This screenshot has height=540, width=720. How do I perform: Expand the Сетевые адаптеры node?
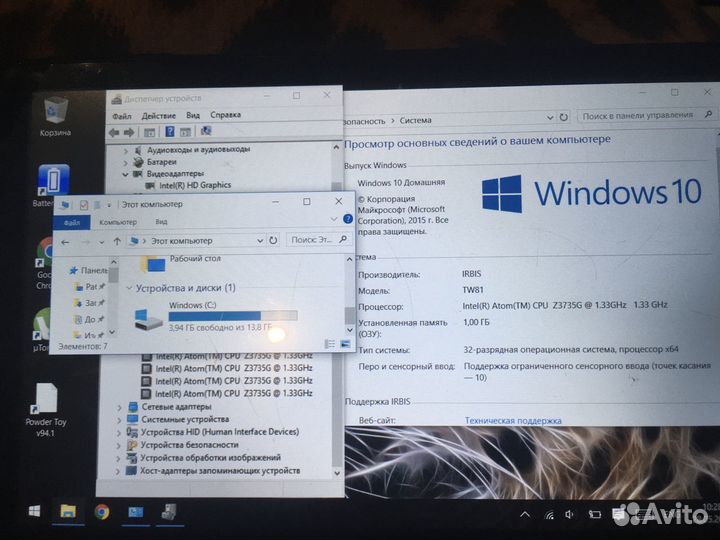tap(119, 407)
